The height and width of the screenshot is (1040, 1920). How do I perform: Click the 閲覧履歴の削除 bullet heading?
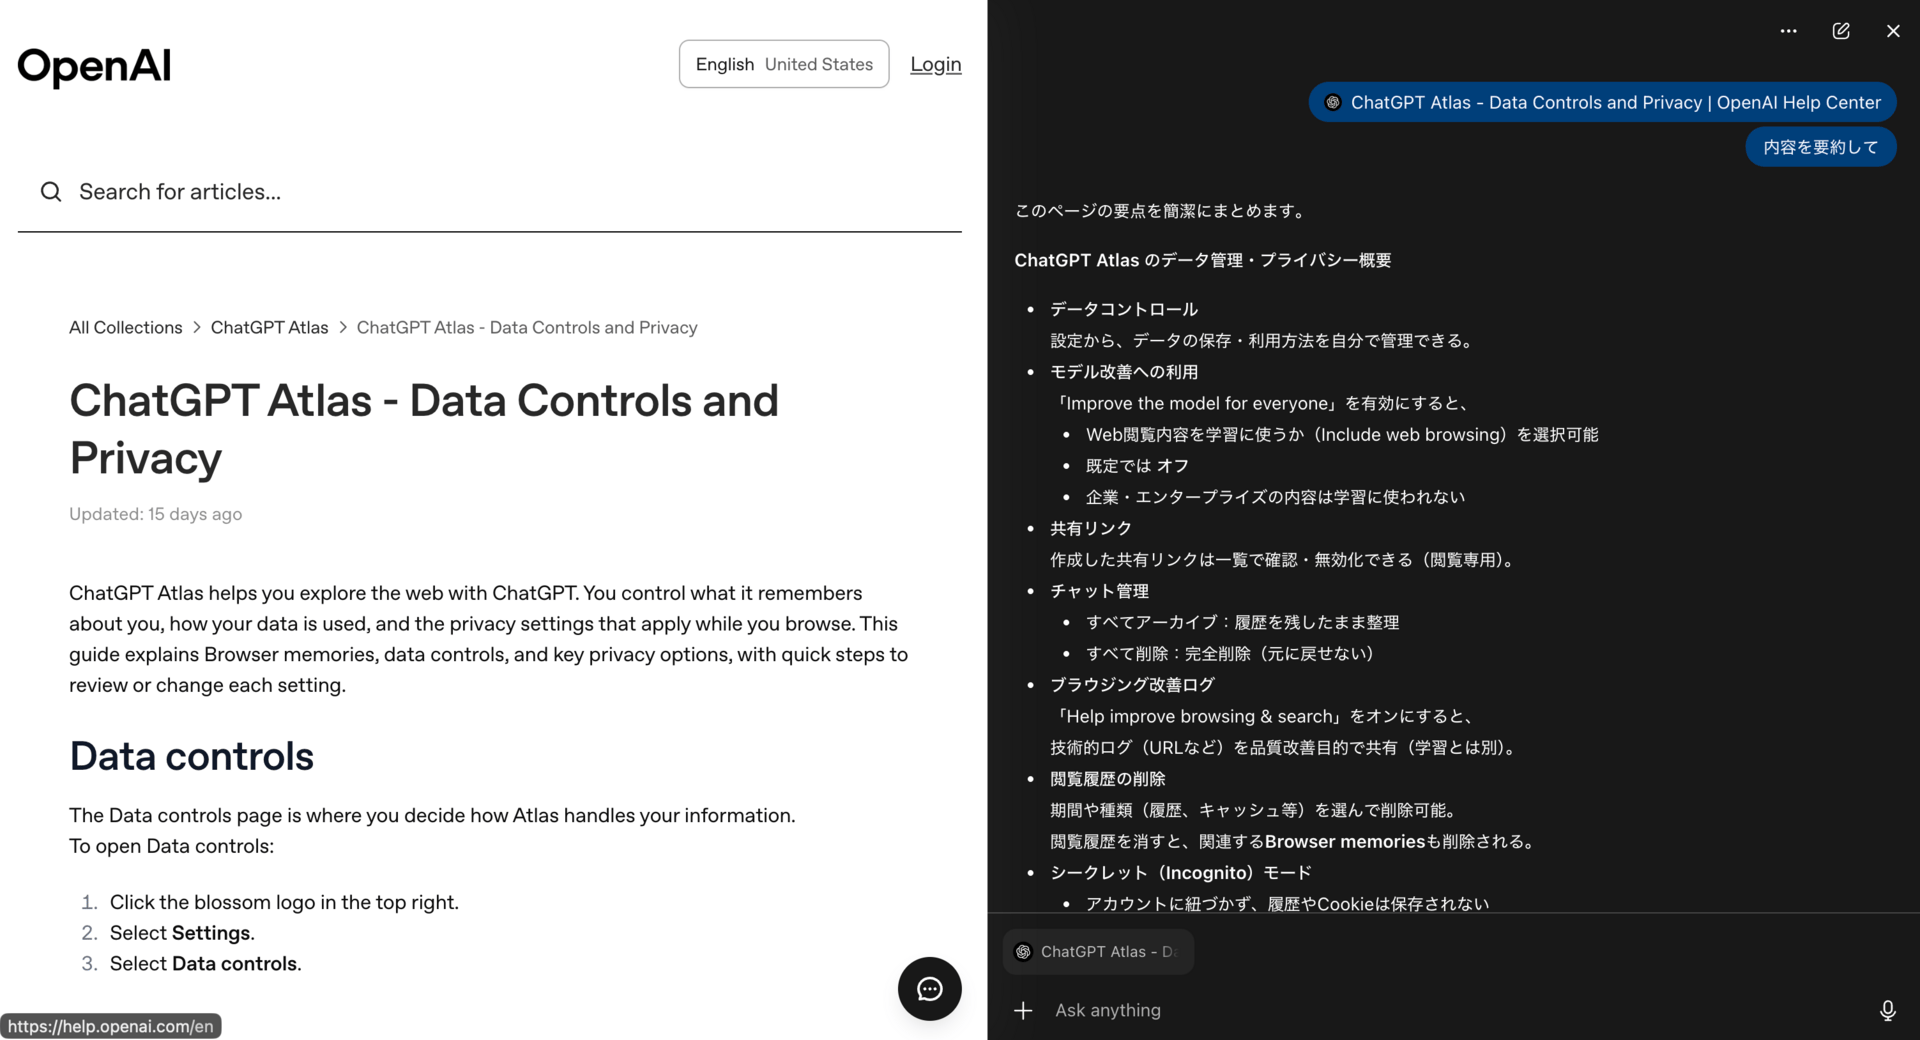coord(1108,779)
